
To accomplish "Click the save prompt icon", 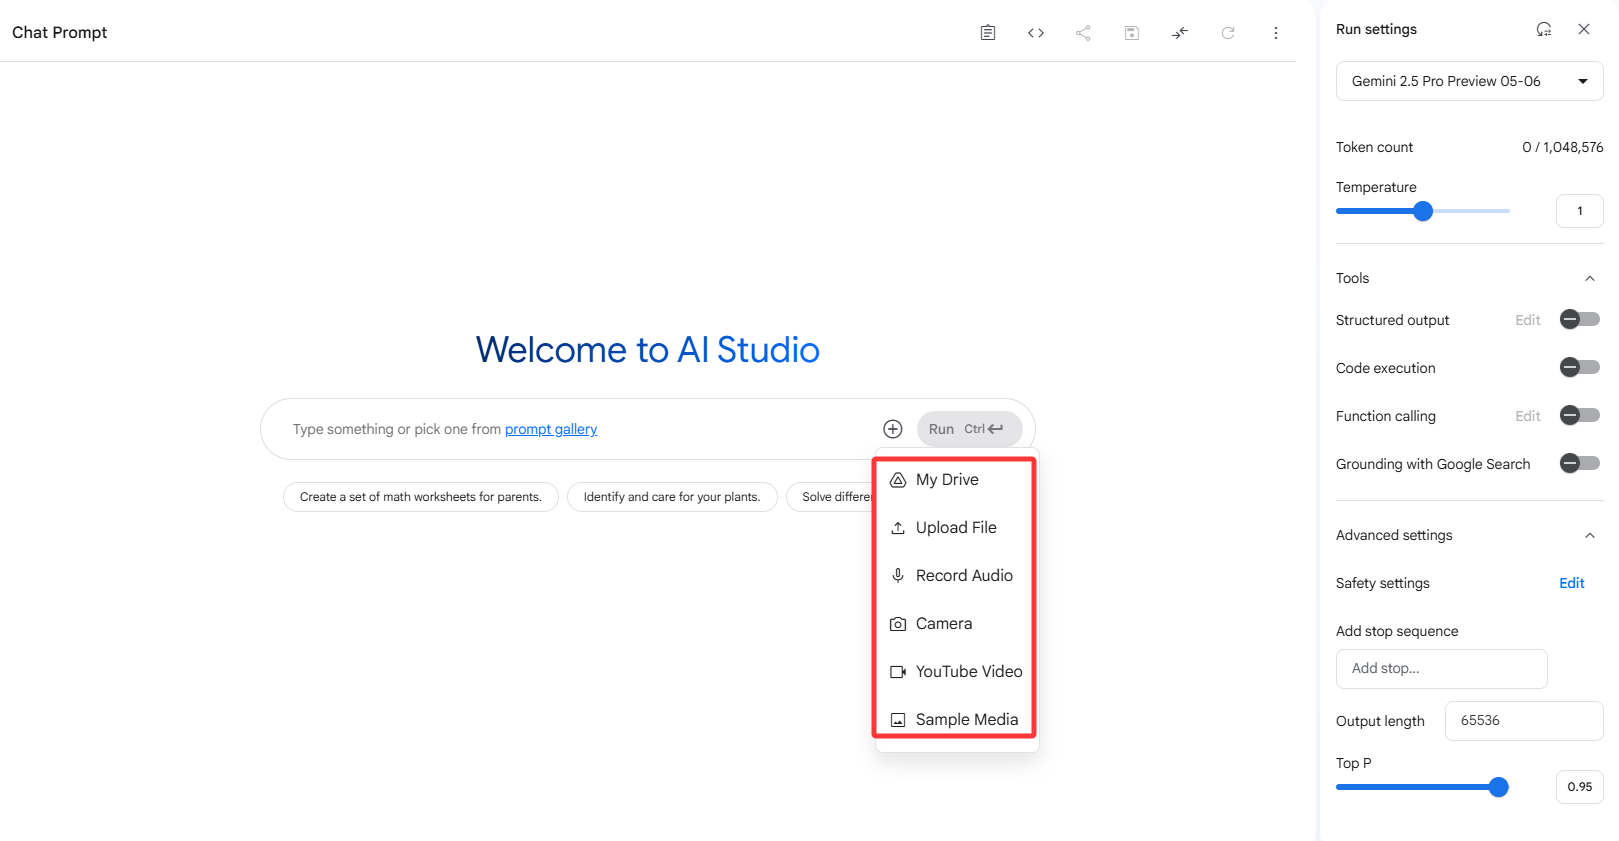I will click(x=1132, y=33).
